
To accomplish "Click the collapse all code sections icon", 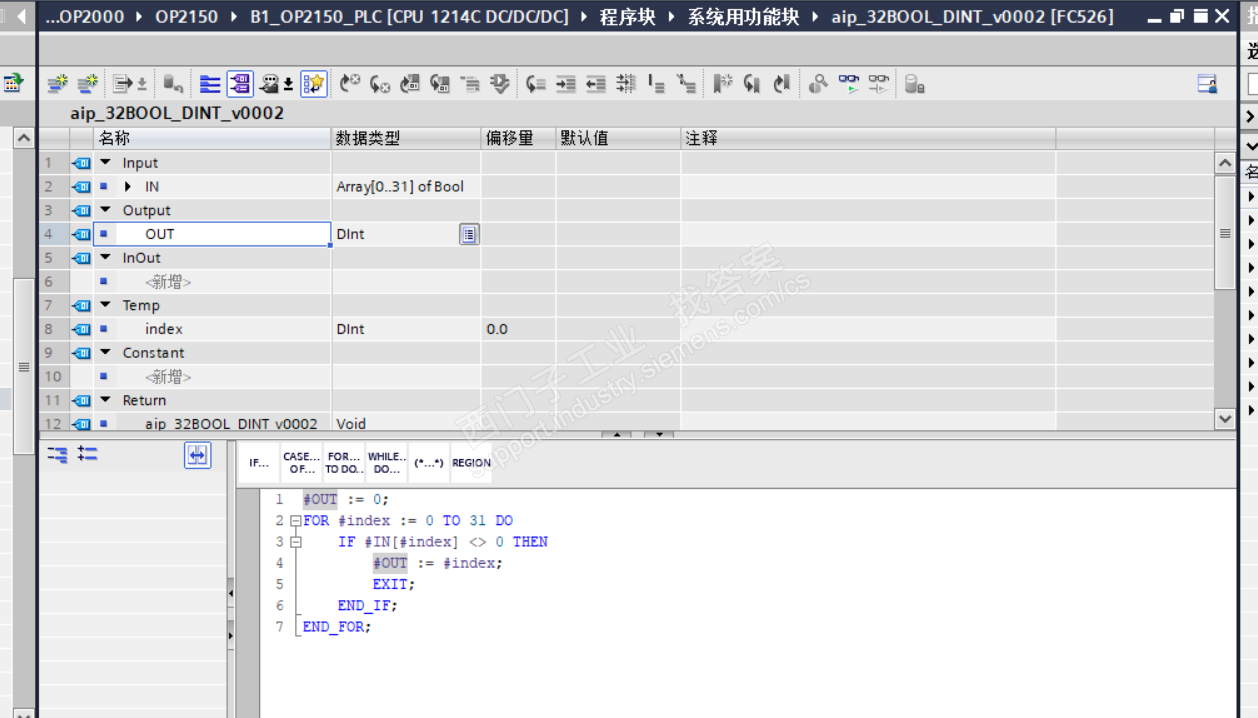I will click(x=58, y=455).
